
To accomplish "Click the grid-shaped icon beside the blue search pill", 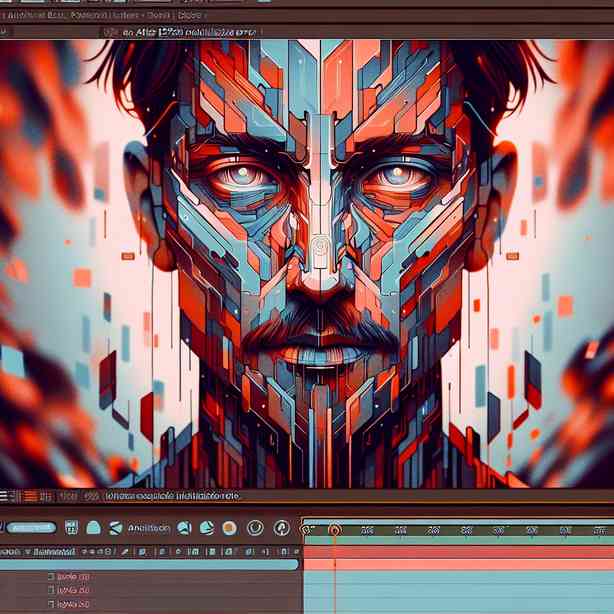I will 71,527.
